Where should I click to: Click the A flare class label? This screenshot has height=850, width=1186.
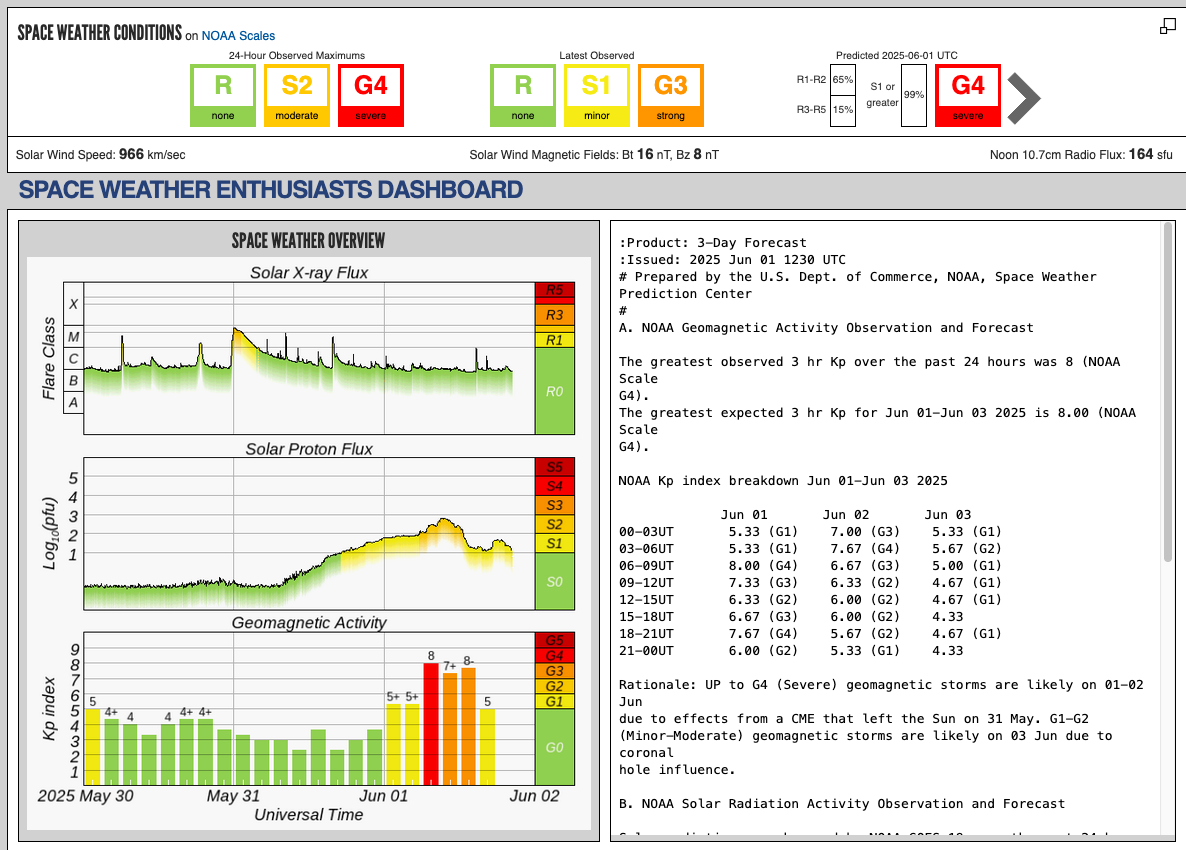coord(73,402)
